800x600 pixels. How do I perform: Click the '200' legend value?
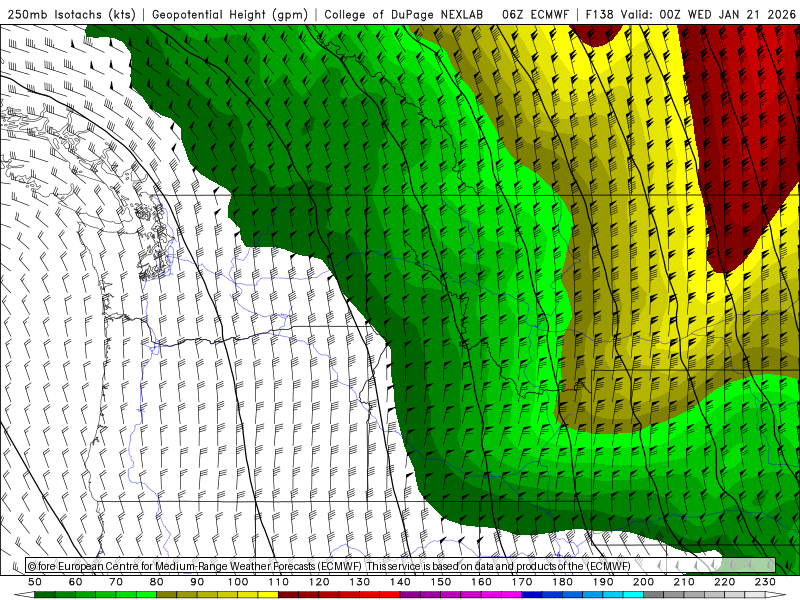tap(643, 582)
